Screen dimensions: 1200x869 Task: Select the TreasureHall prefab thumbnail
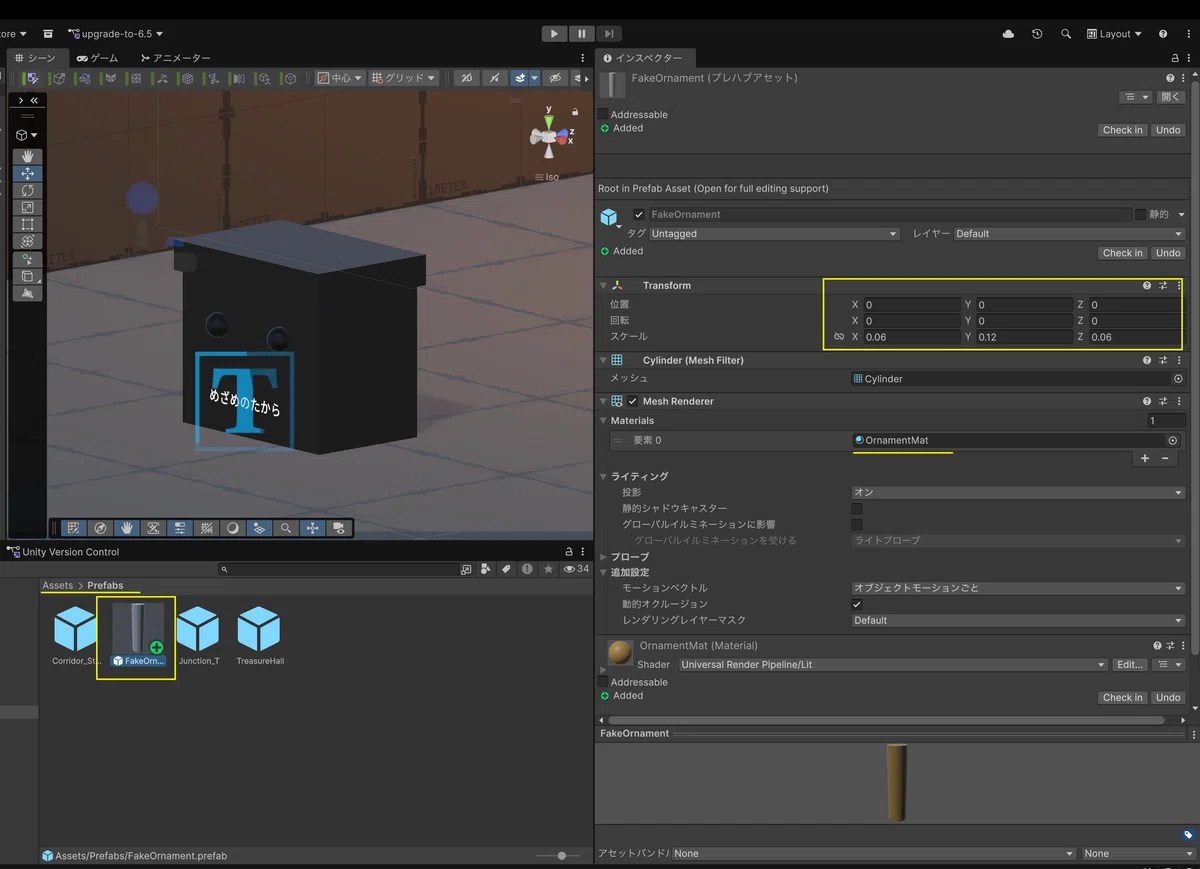coord(260,635)
